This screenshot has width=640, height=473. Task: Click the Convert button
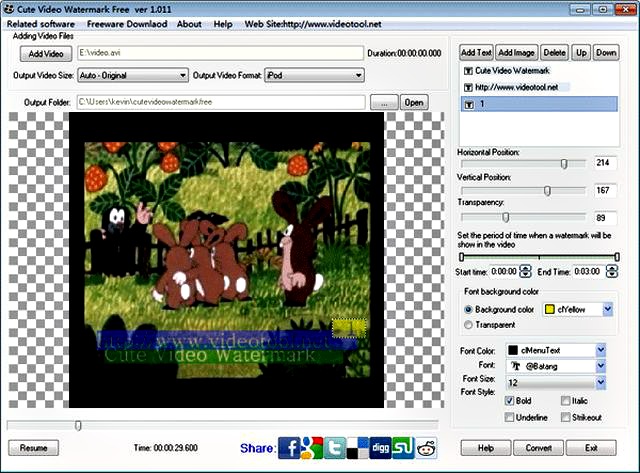pos(538,448)
